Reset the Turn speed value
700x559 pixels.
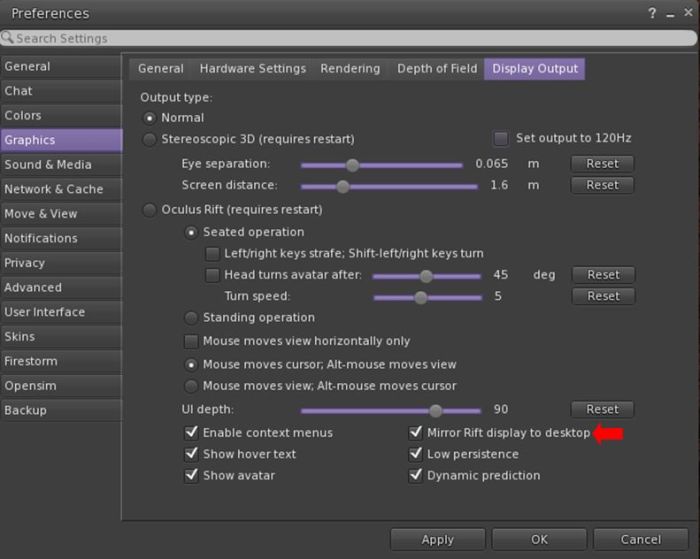[603, 296]
